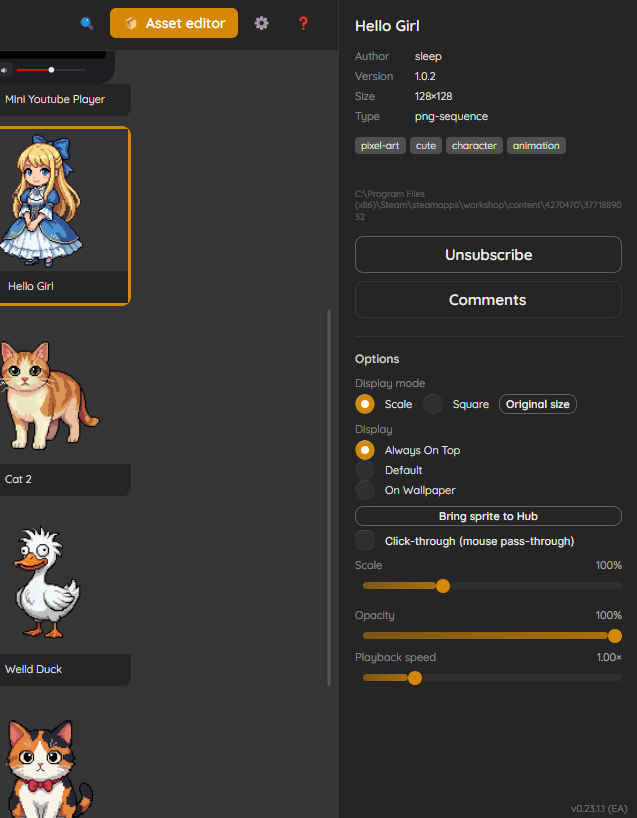Click the volume icon in Mini Youtube Player
This screenshot has height=818, width=637.
pos(5,70)
